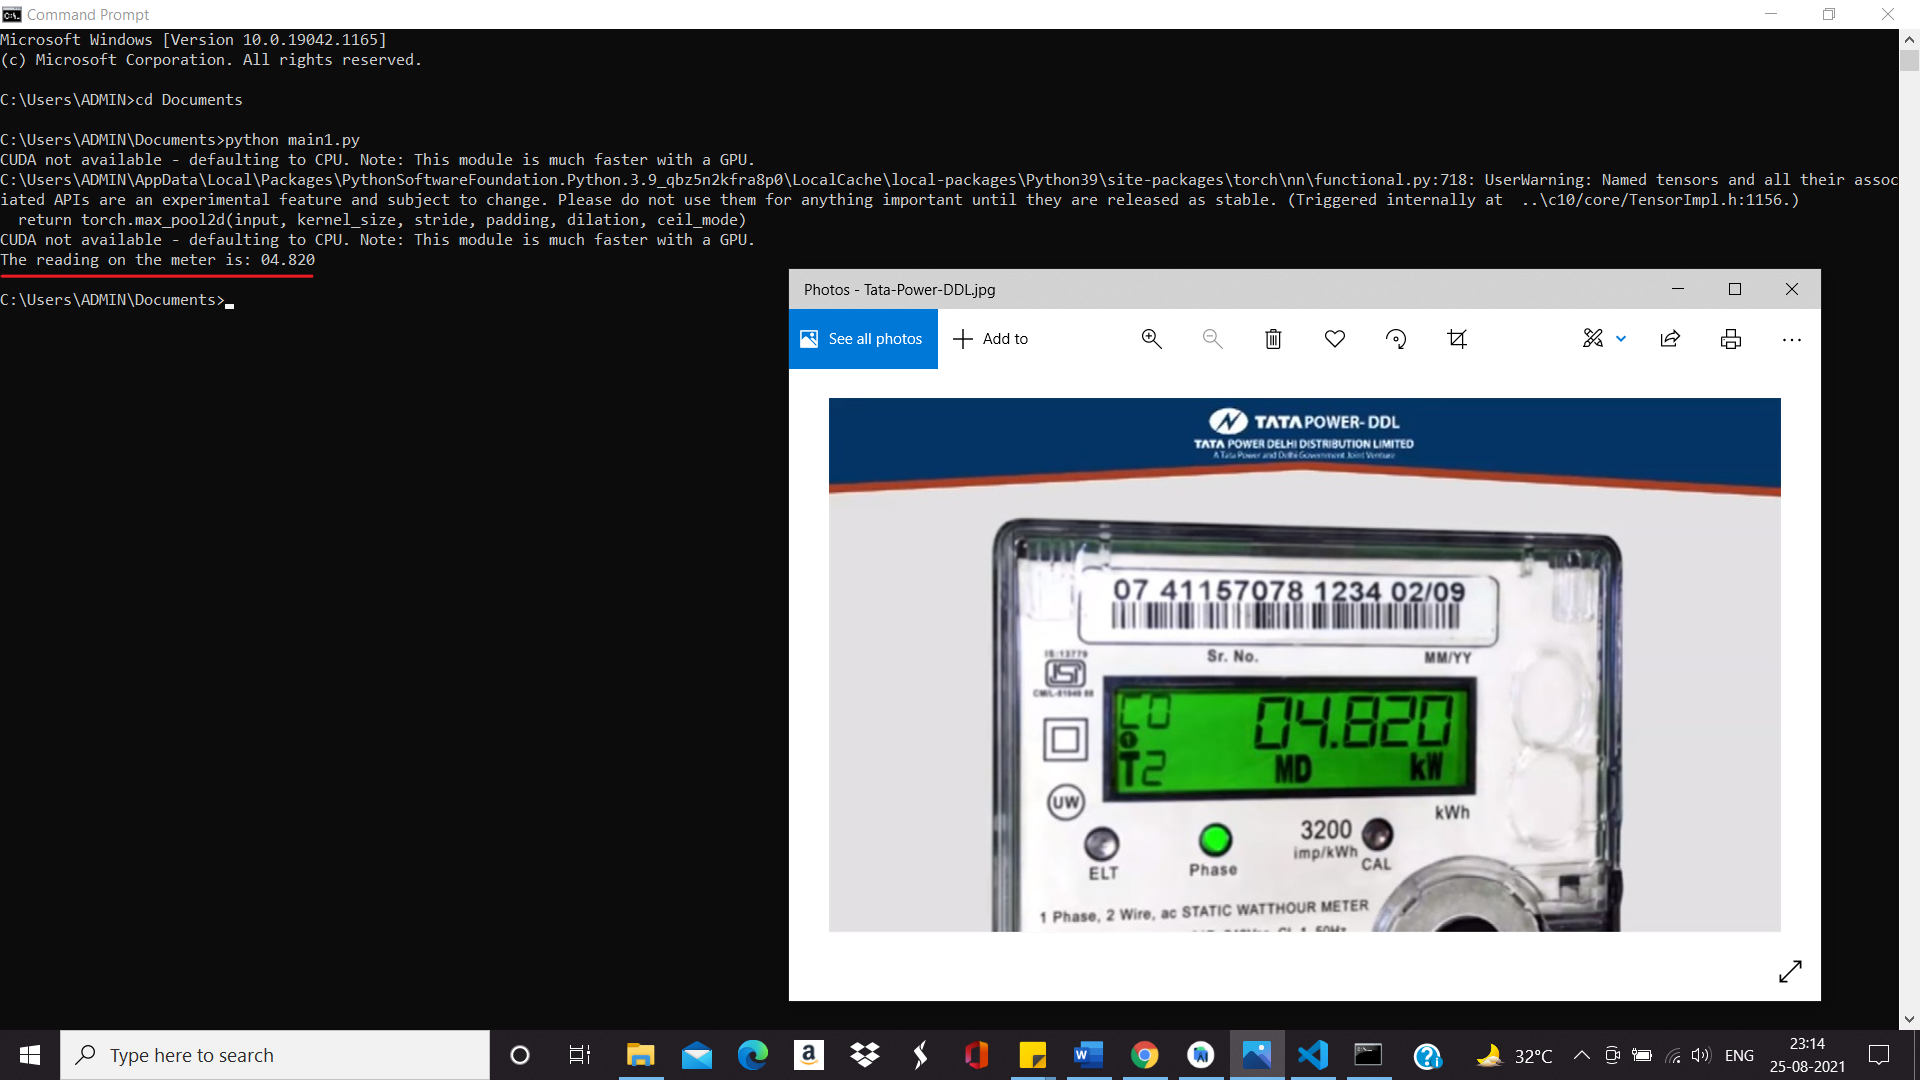1920x1080 pixels.
Task: Switch to Photos app in taskbar
Action: 1257,1055
